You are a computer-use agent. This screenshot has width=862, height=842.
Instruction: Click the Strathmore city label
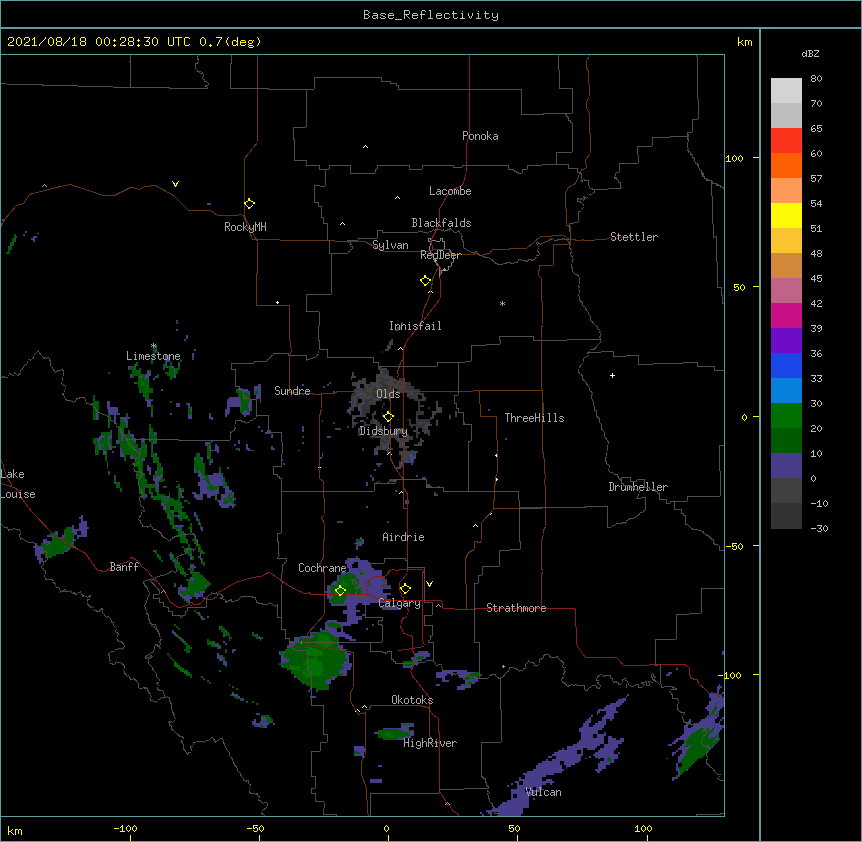click(516, 608)
